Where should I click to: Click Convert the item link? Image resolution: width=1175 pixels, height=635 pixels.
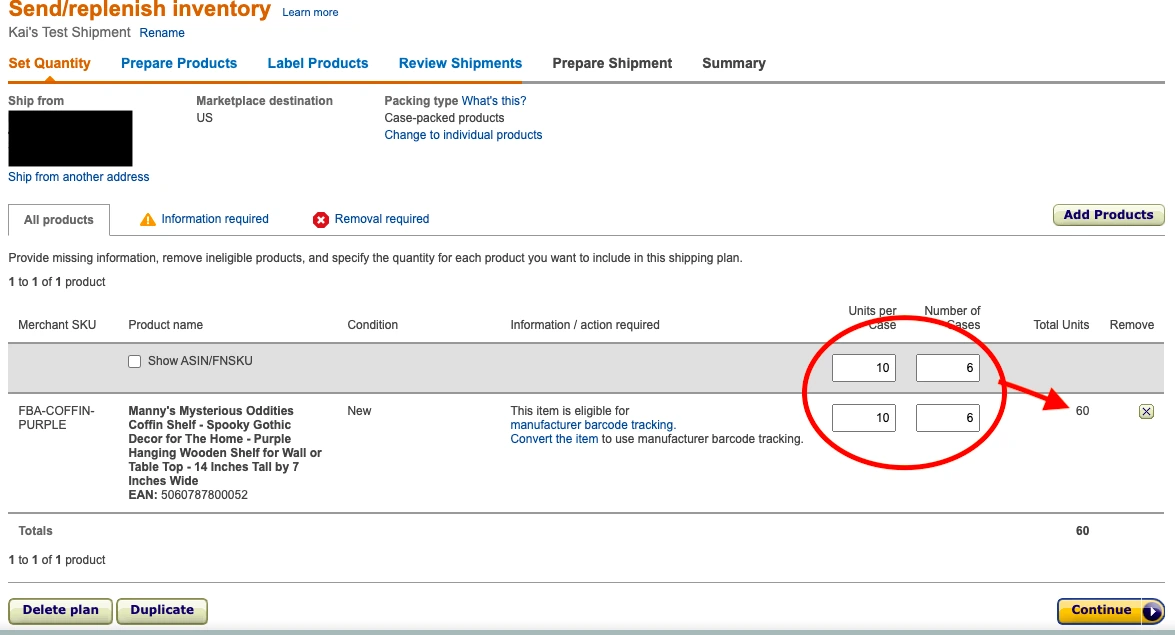pos(554,439)
